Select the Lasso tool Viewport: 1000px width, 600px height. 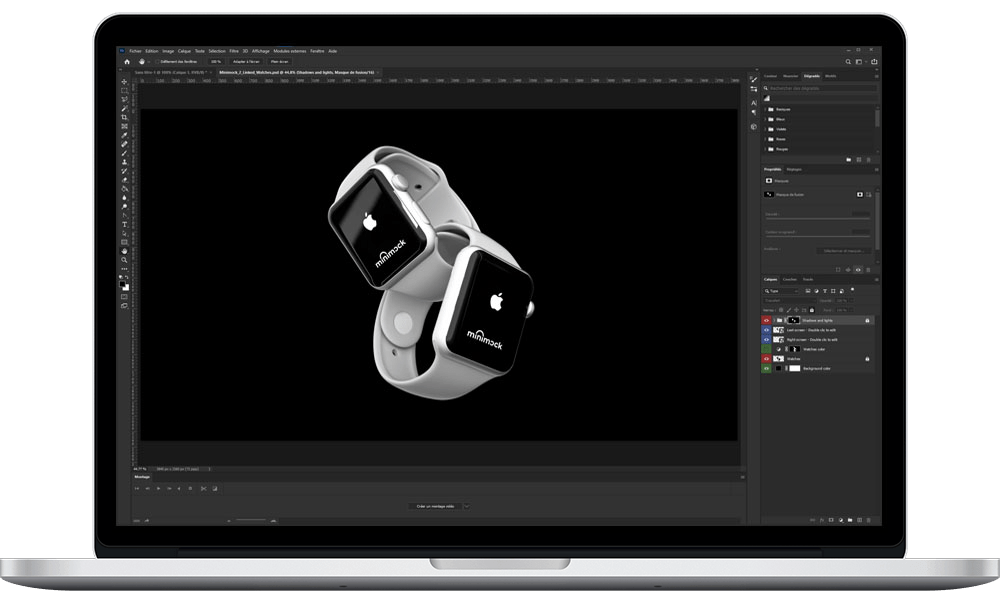pos(124,99)
